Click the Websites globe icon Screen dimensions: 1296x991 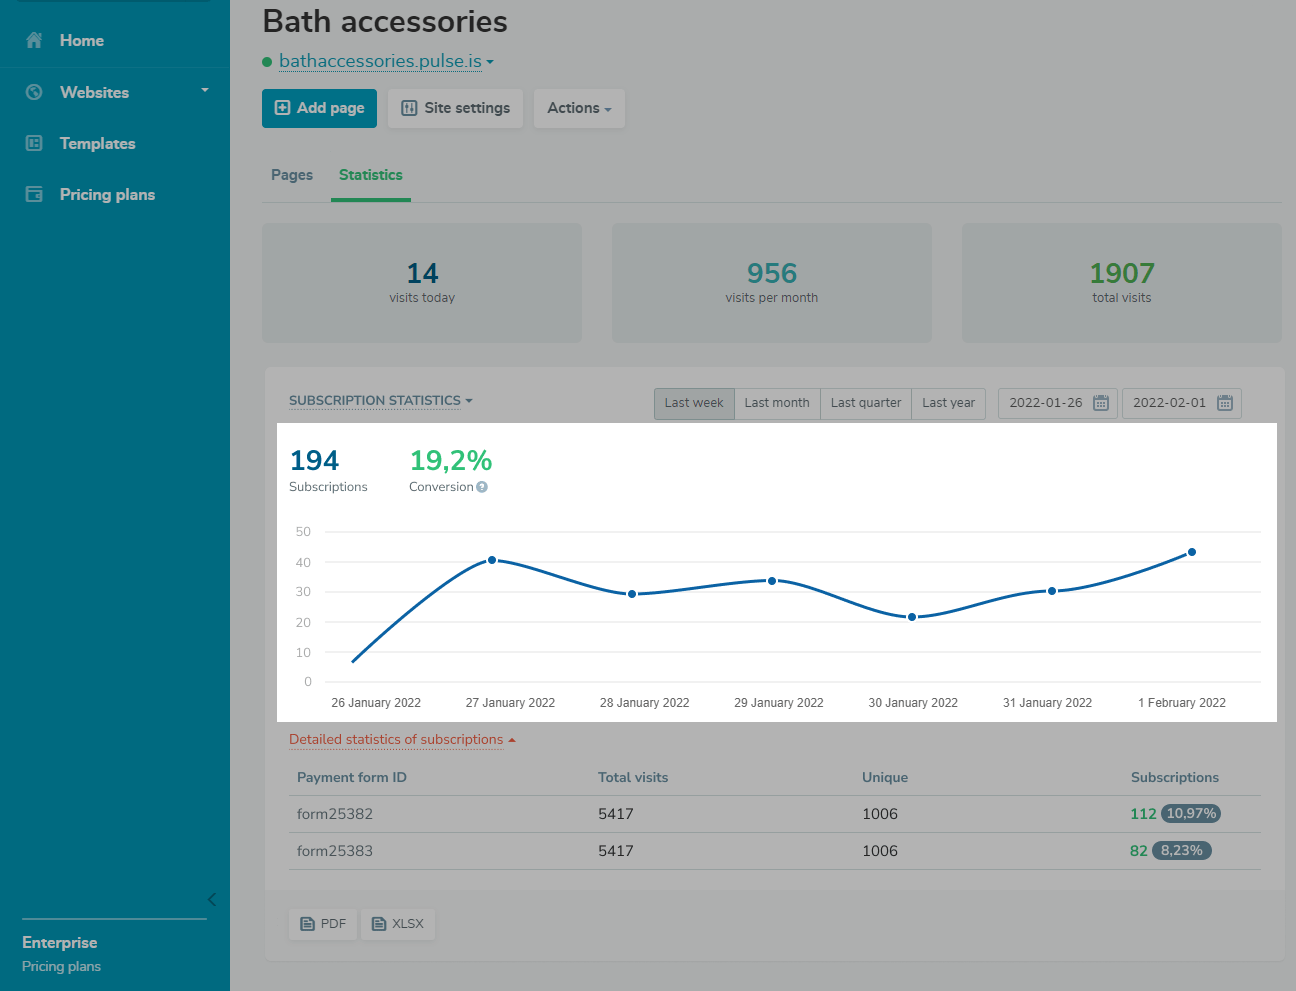(x=34, y=92)
